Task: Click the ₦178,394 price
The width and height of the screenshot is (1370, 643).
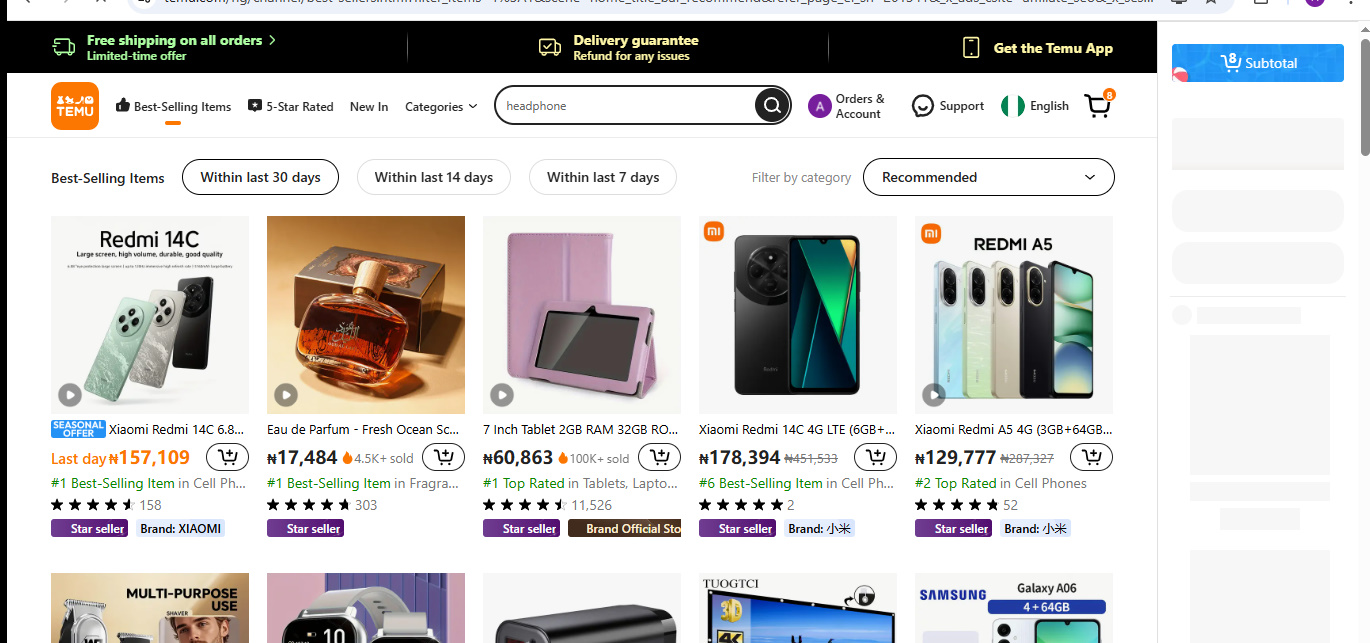Action: [739, 458]
